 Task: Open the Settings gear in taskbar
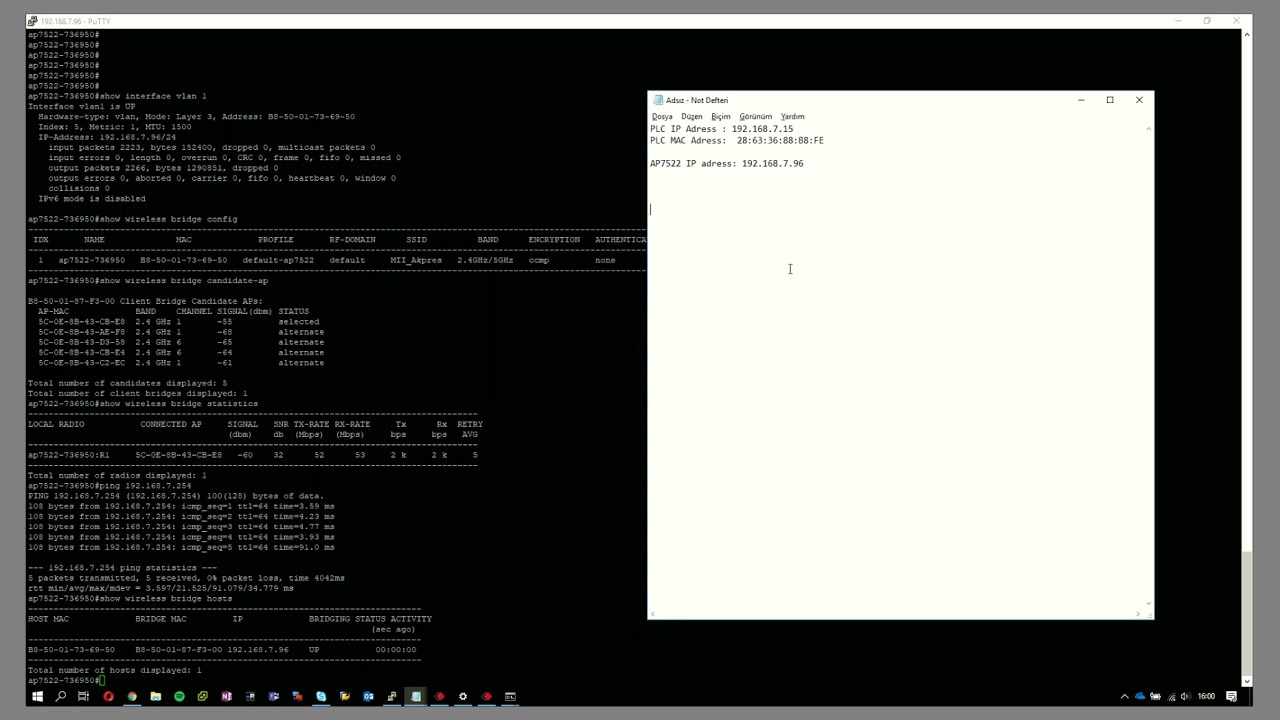click(462, 696)
